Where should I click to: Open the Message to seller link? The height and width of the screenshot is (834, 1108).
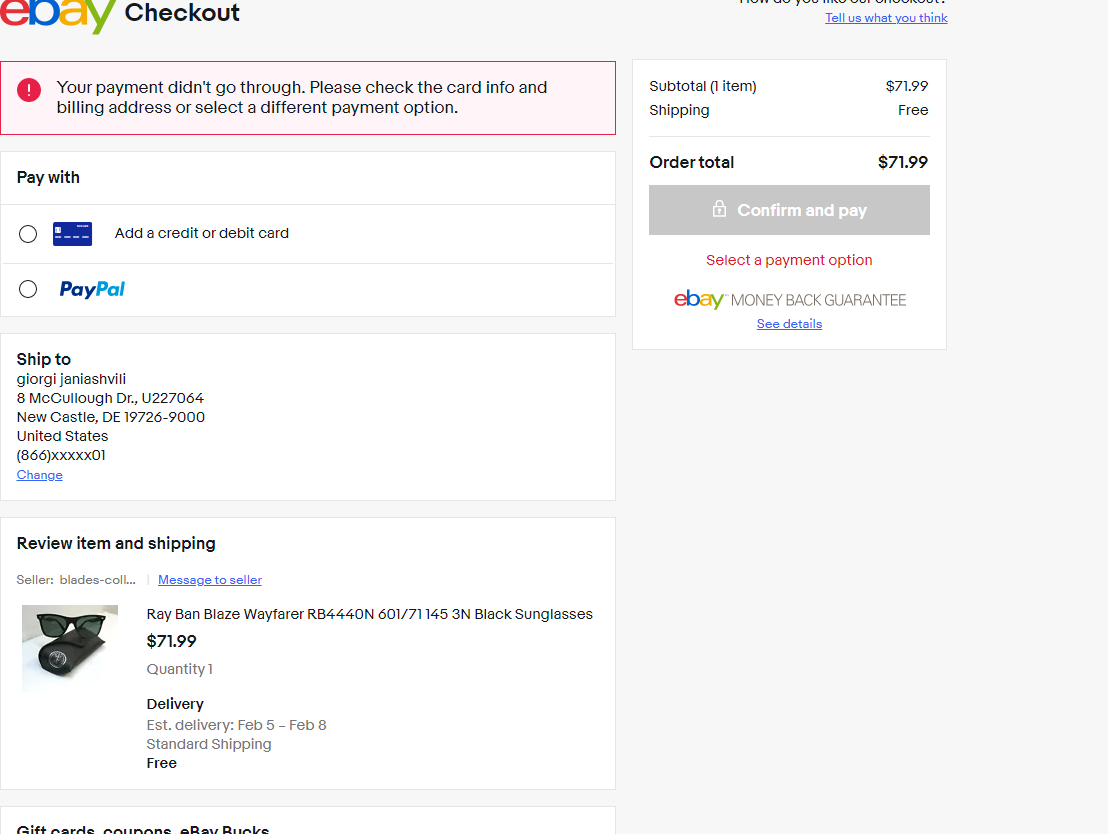[x=210, y=580]
